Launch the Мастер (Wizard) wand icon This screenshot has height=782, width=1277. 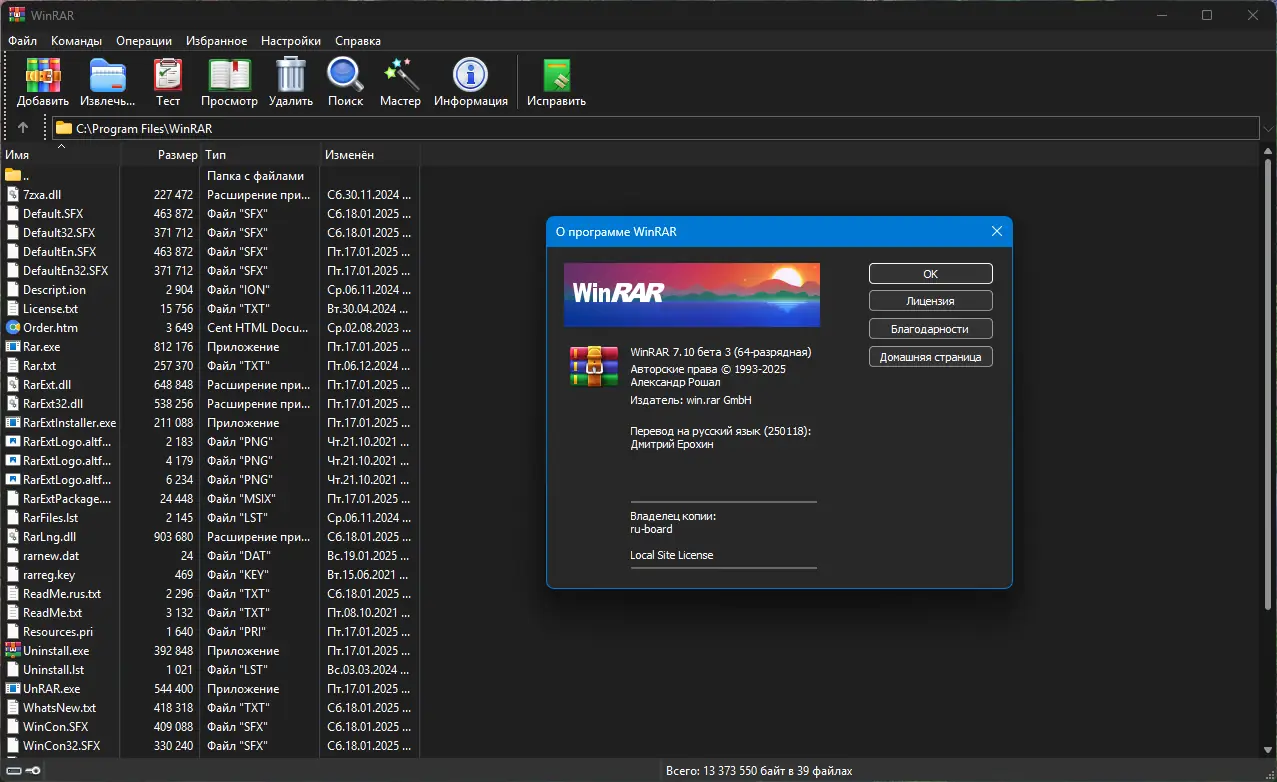(400, 82)
